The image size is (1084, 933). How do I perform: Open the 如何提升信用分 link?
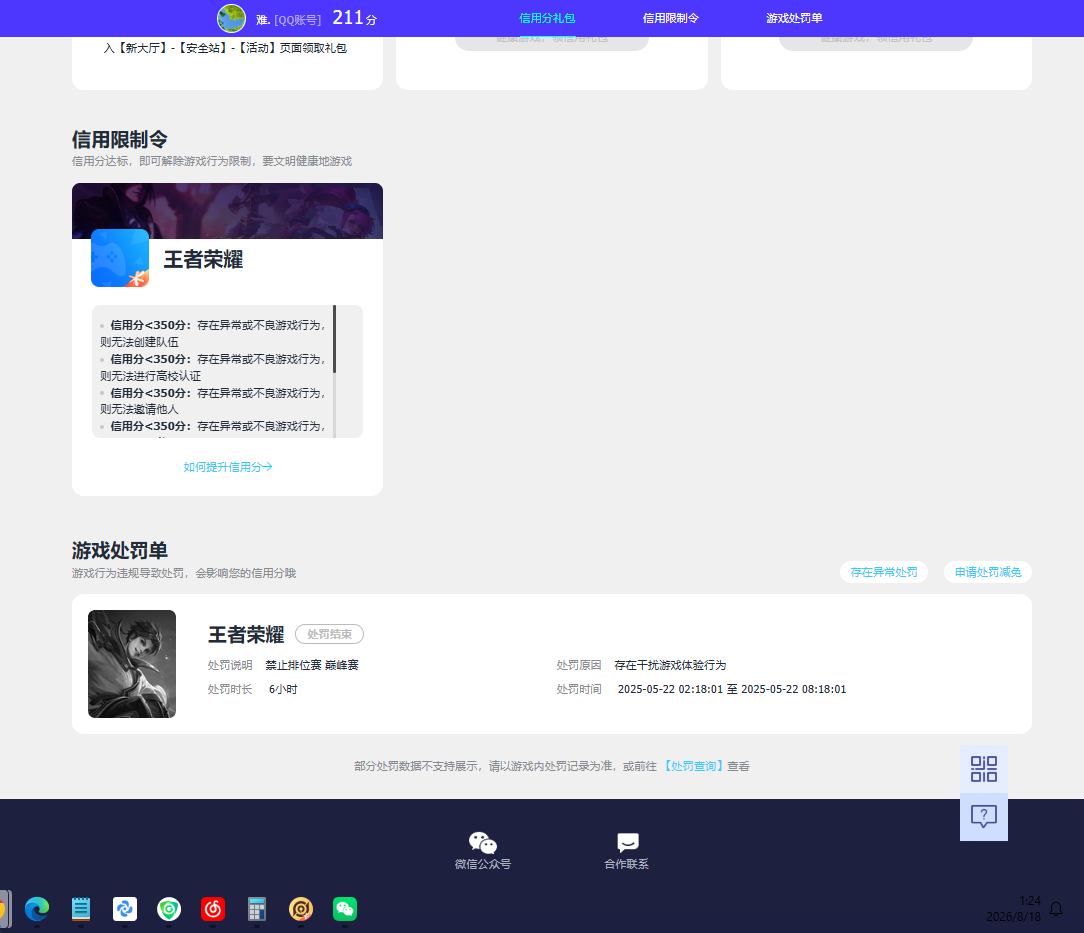click(x=227, y=467)
